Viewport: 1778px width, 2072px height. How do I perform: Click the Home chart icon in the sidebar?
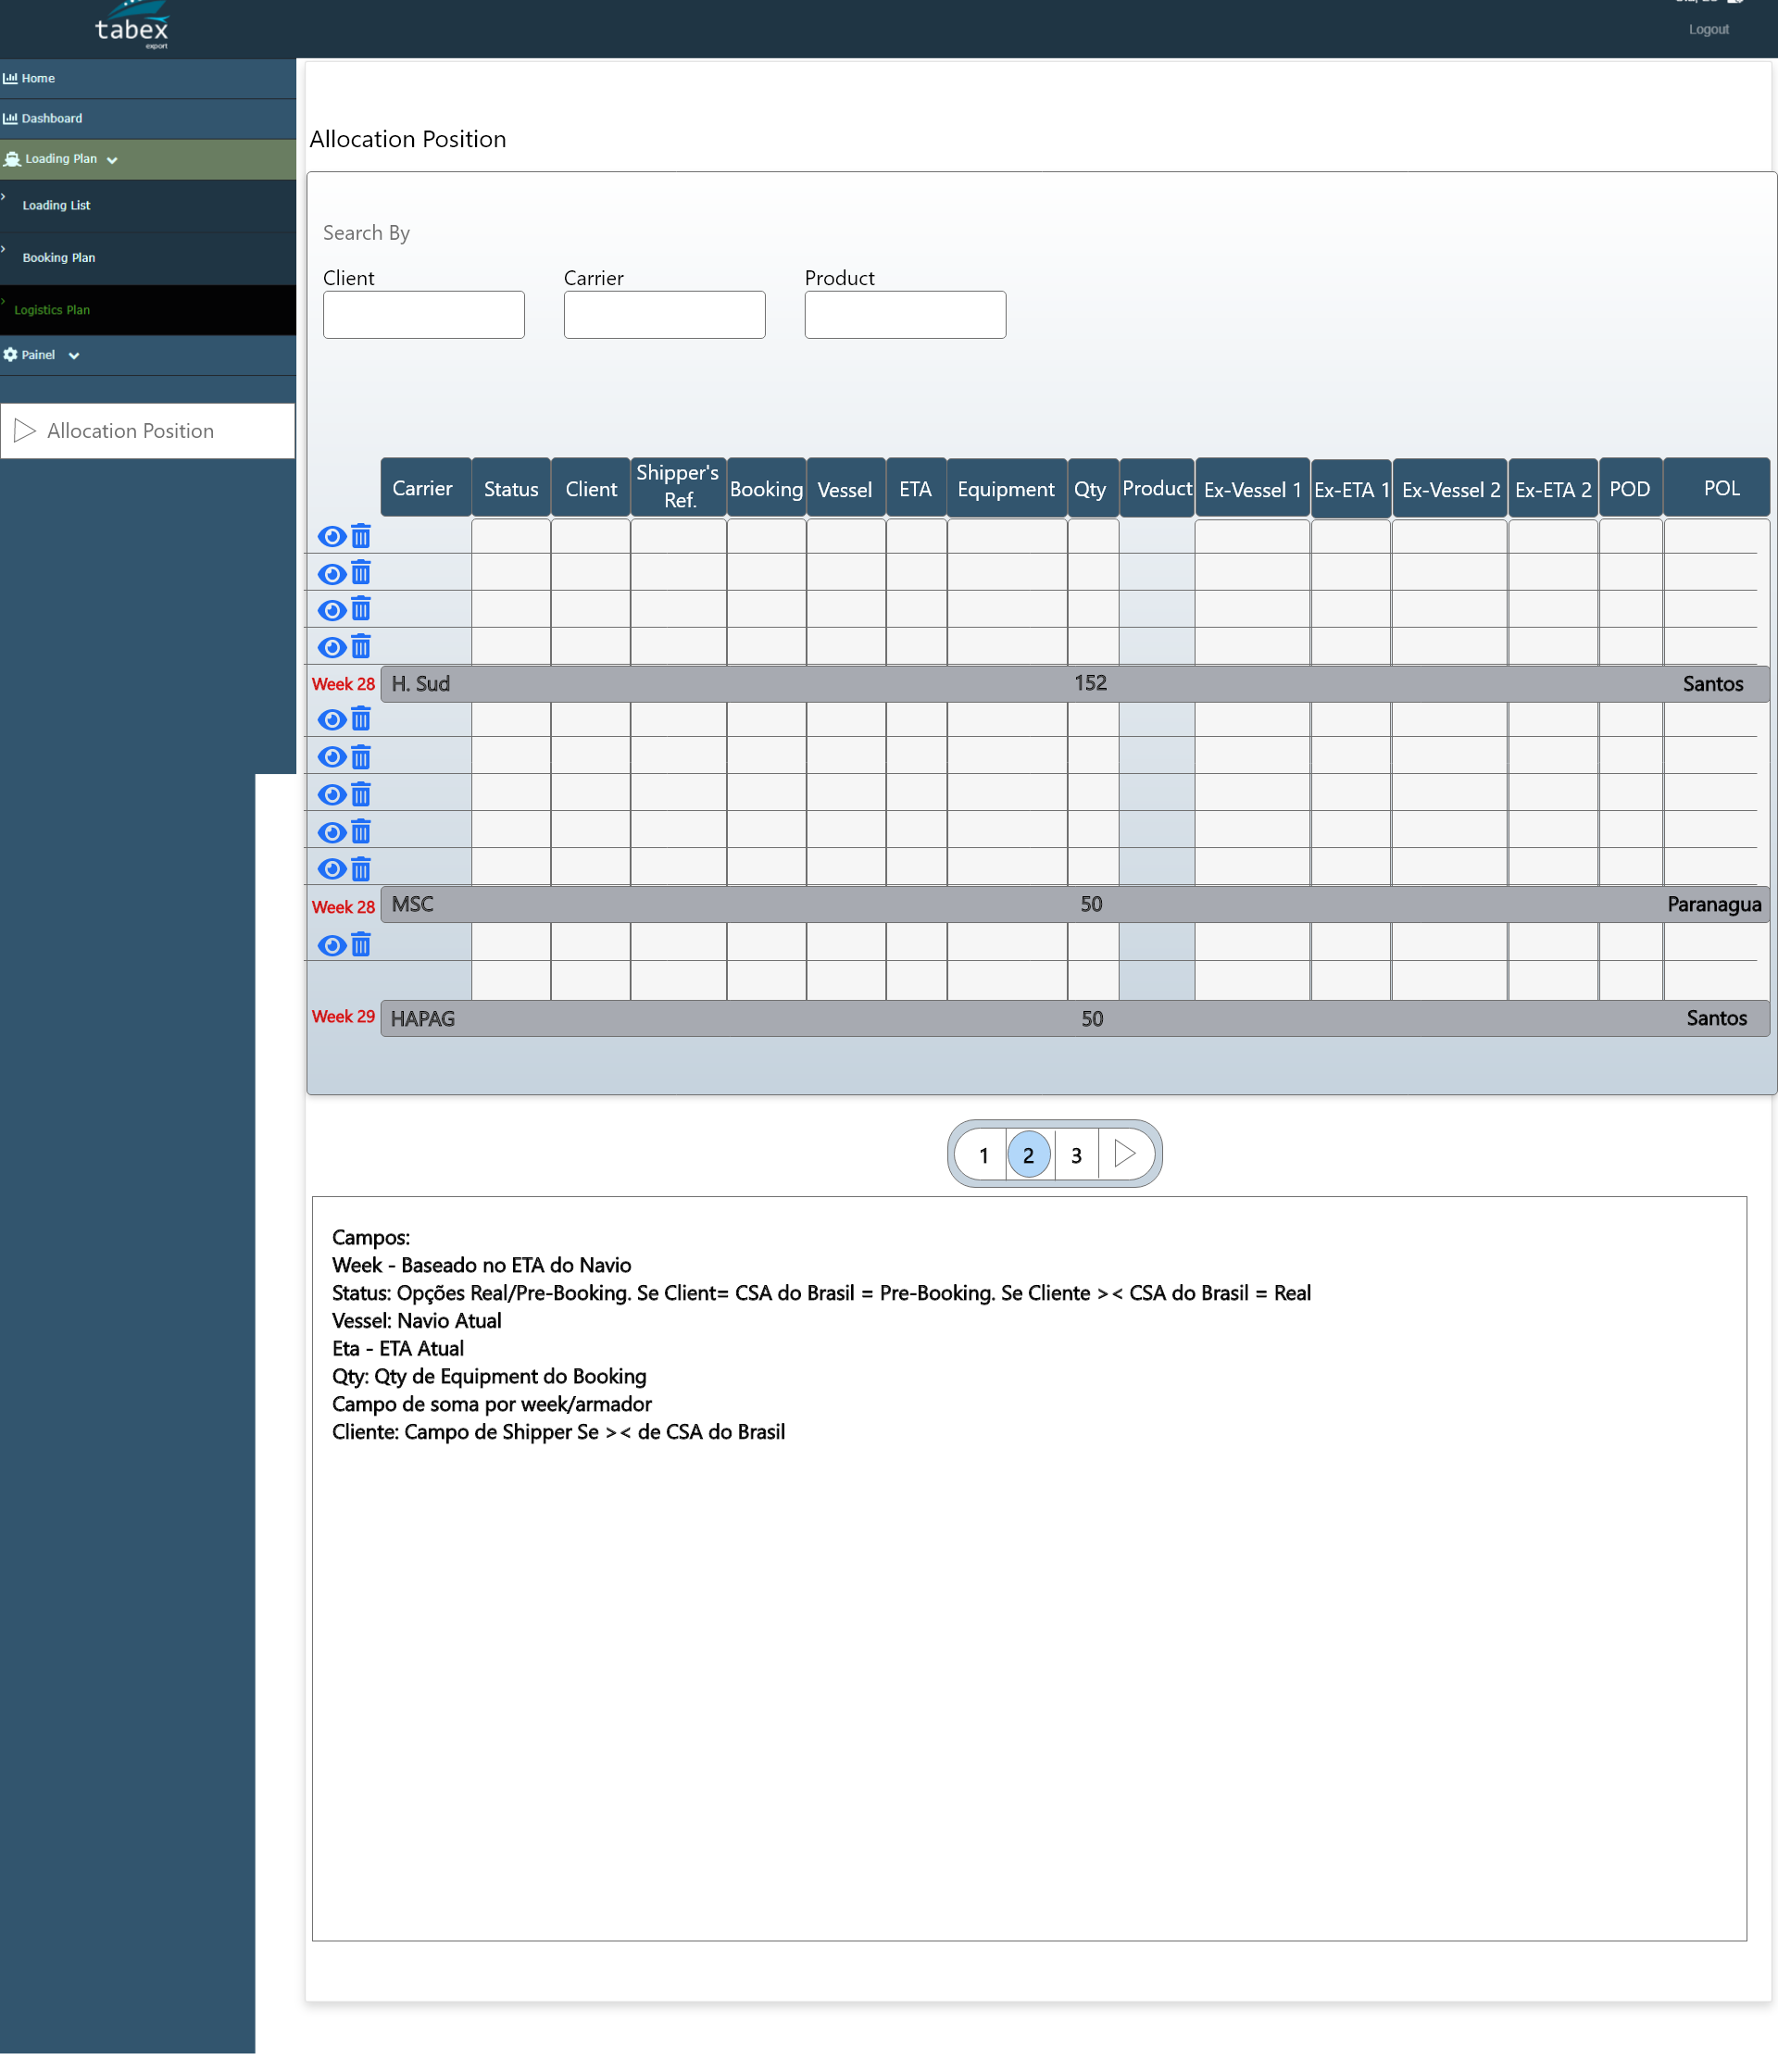[x=10, y=78]
